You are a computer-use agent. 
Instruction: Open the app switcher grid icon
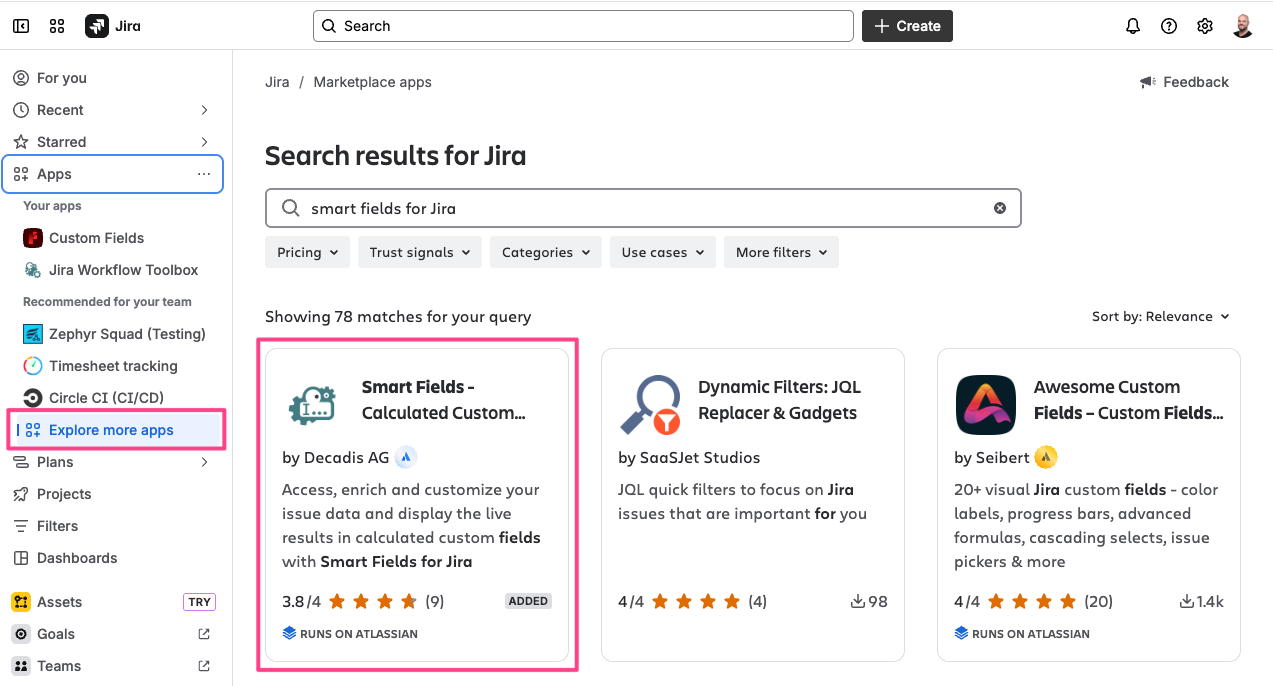(x=57, y=26)
